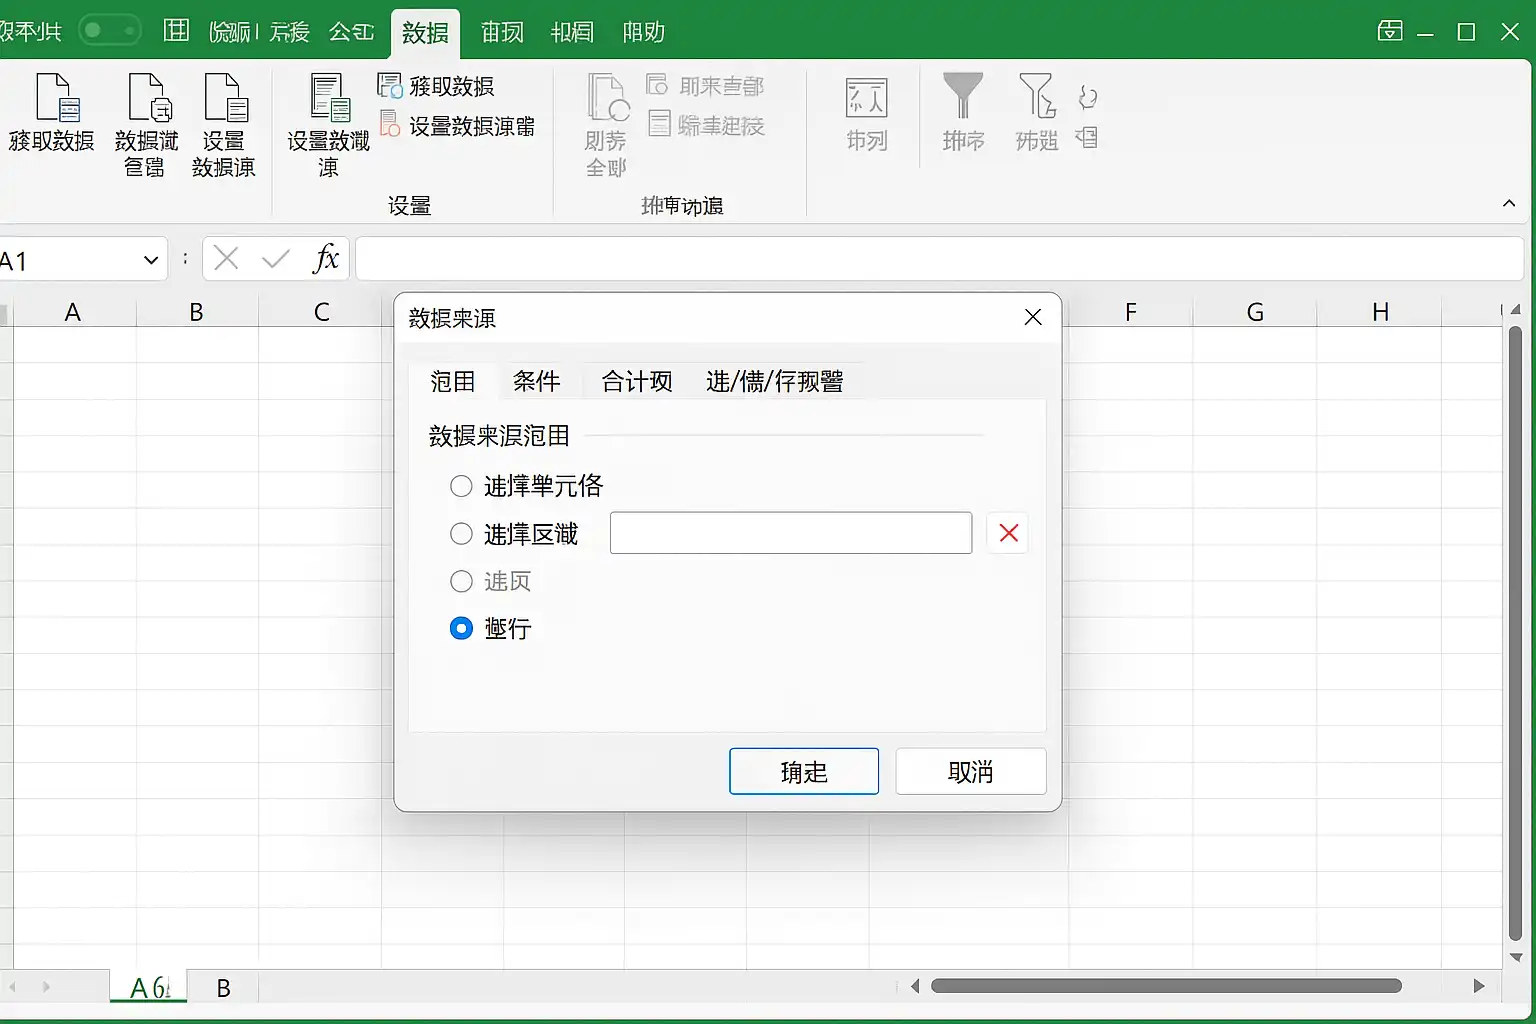Switch to the 条件 tab in the dialog

[536, 381]
